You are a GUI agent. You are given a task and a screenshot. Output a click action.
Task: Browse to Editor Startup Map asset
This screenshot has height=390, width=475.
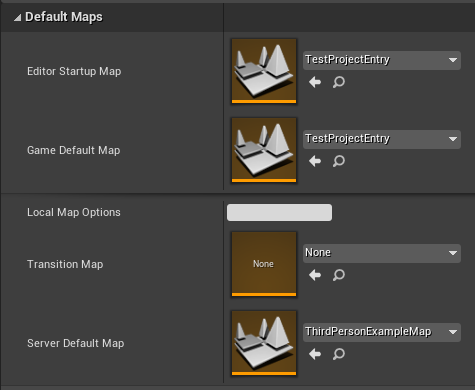pos(339,82)
